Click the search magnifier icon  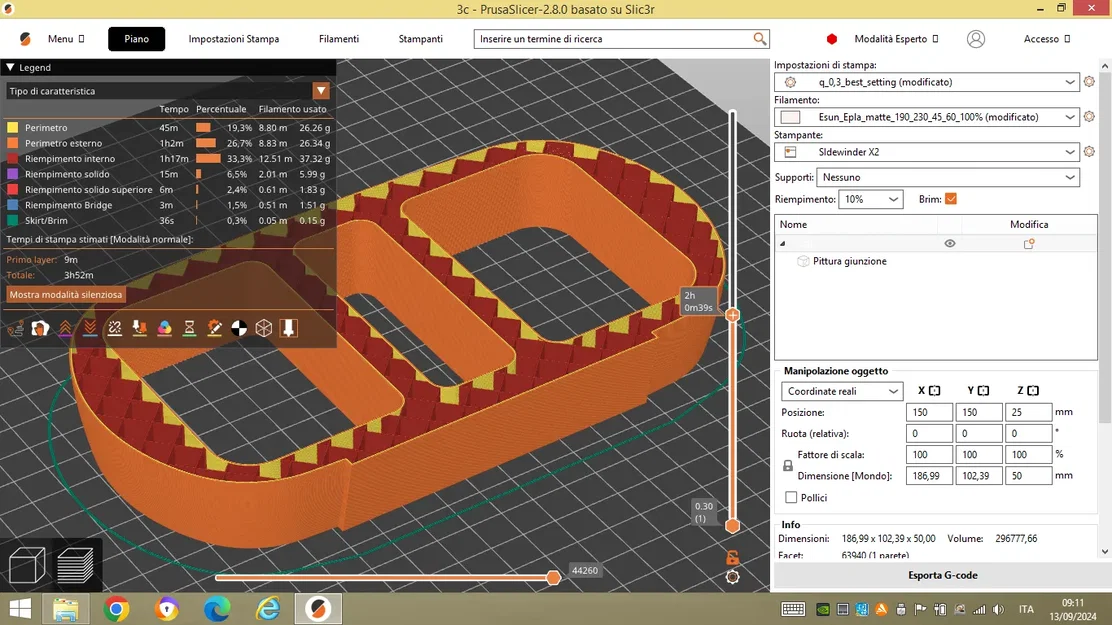[x=760, y=39]
